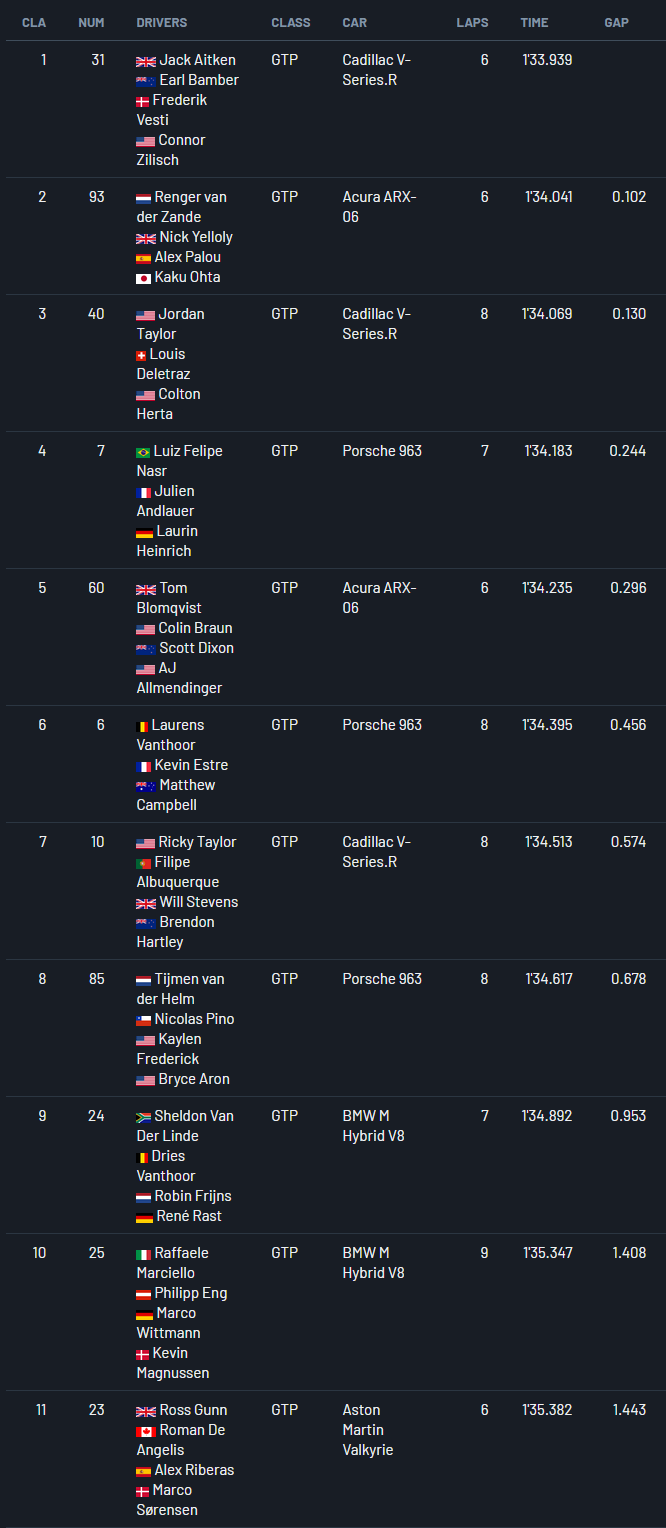Select driver Robin Frijns name
666x1528 pixels.
click(193, 1196)
